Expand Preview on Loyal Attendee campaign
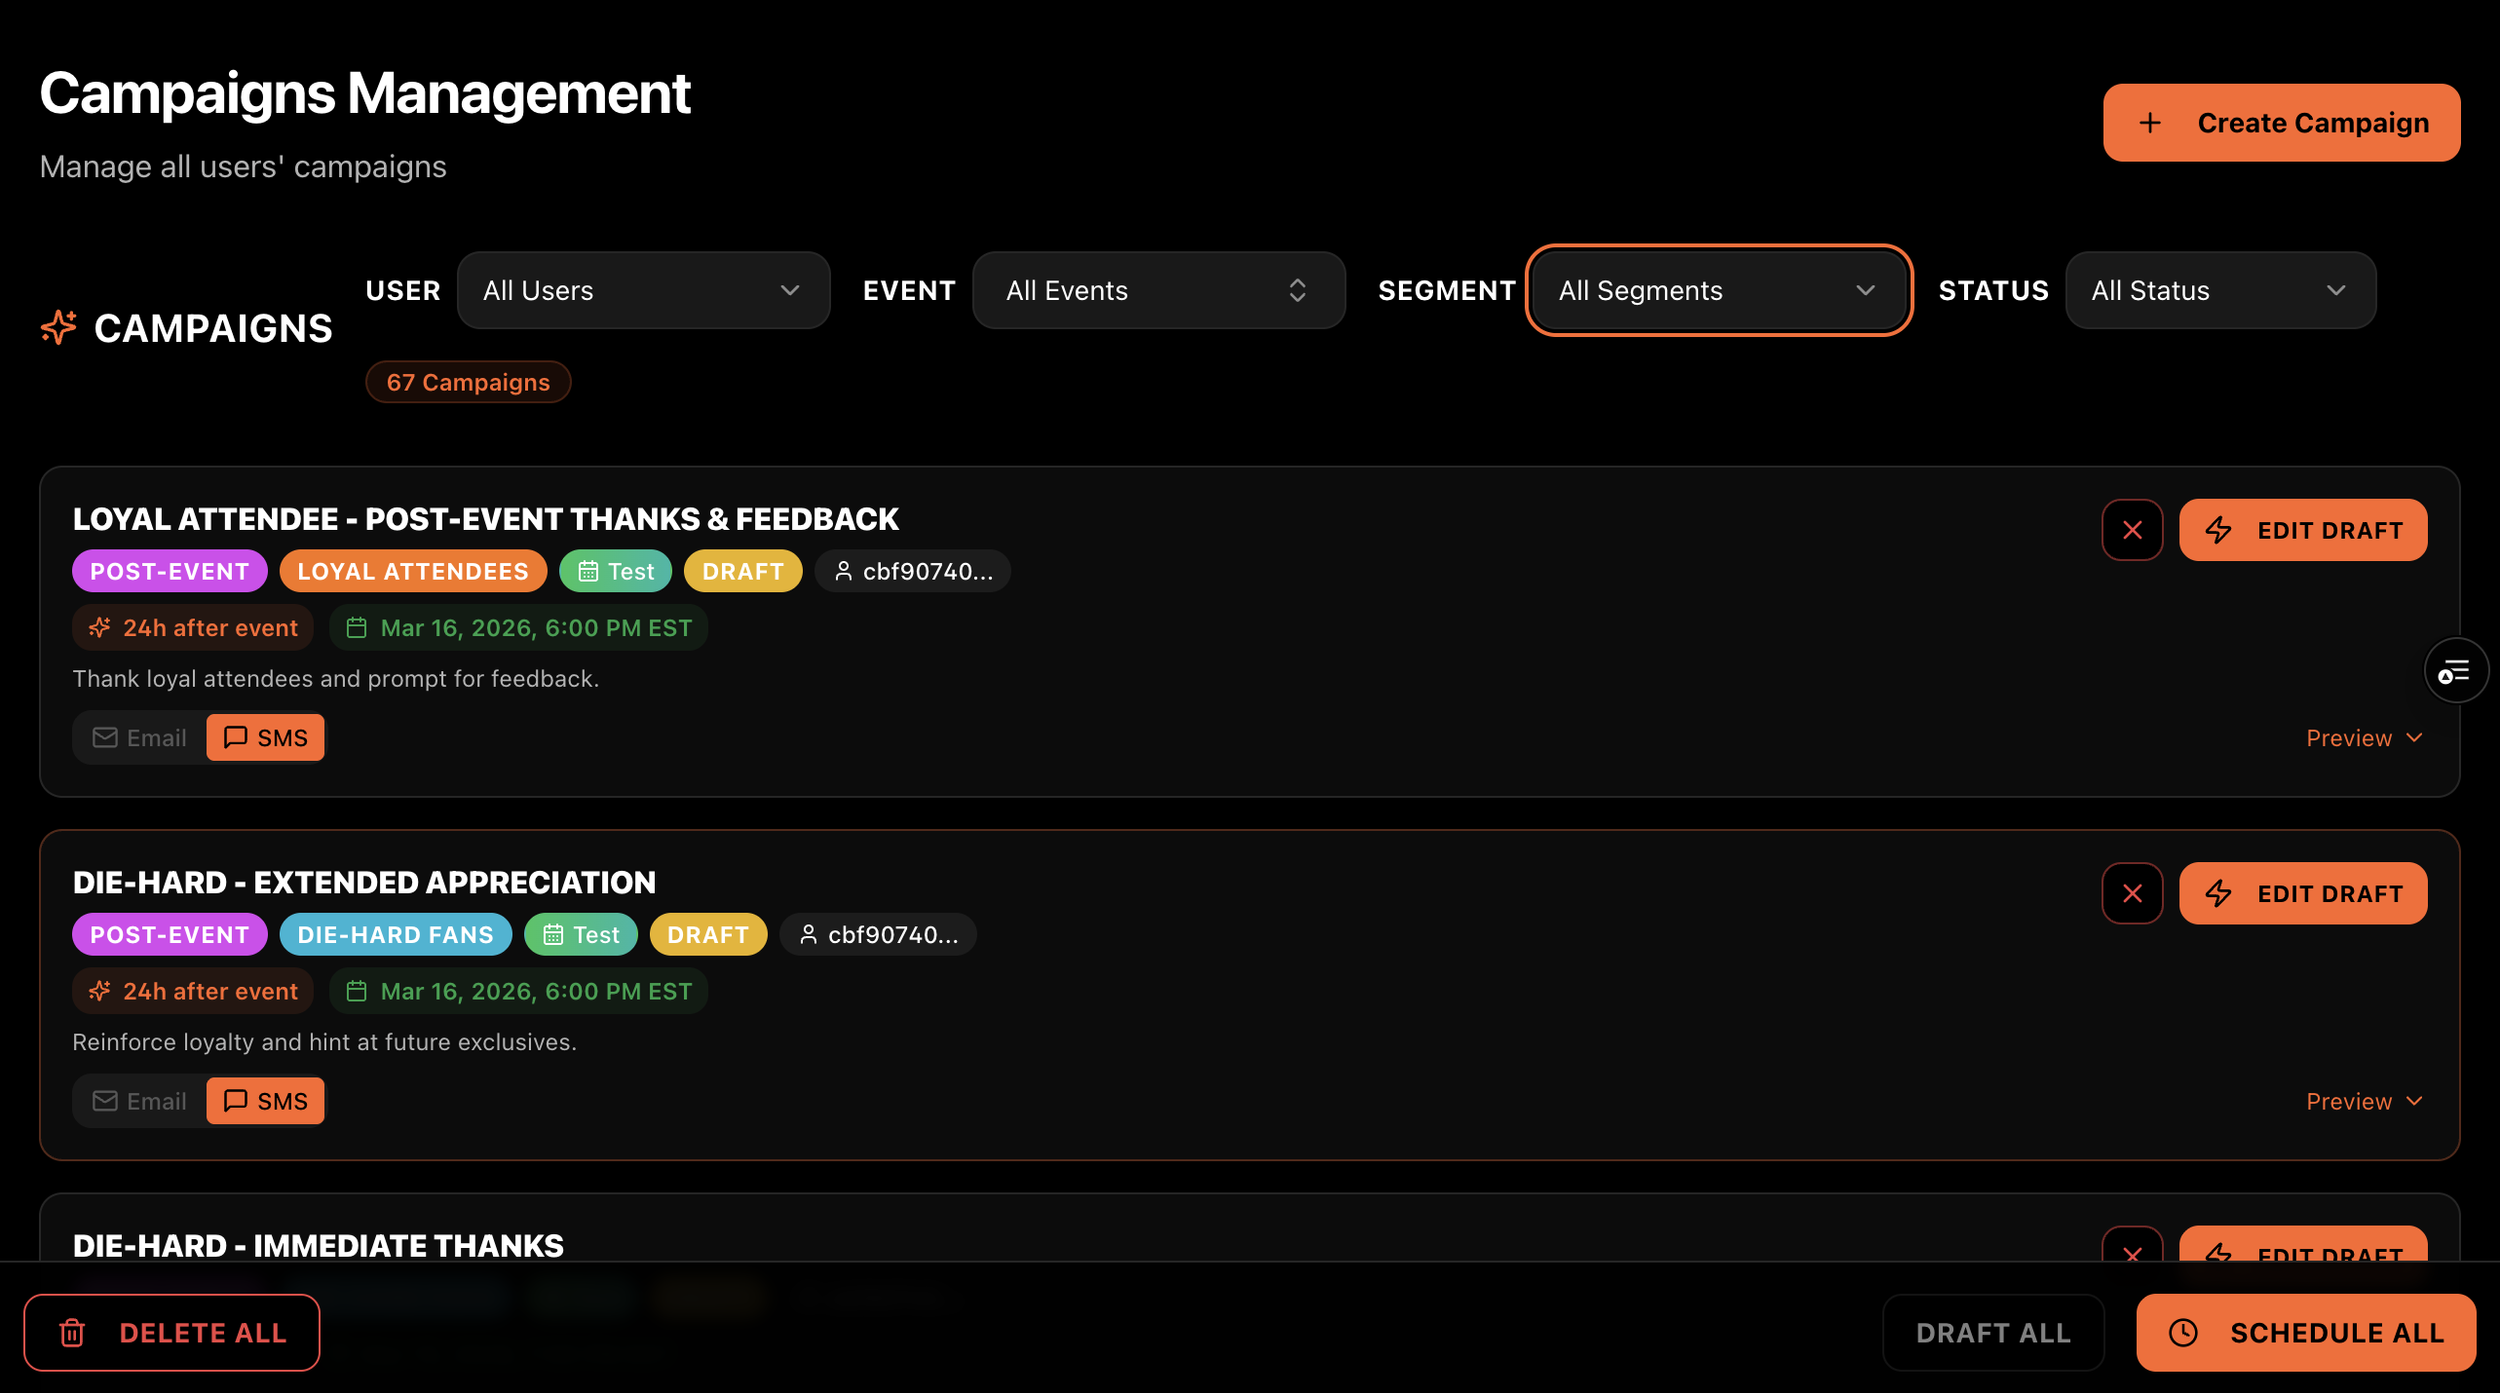Image resolution: width=2500 pixels, height=1393 pixels. pos(2364,738)
